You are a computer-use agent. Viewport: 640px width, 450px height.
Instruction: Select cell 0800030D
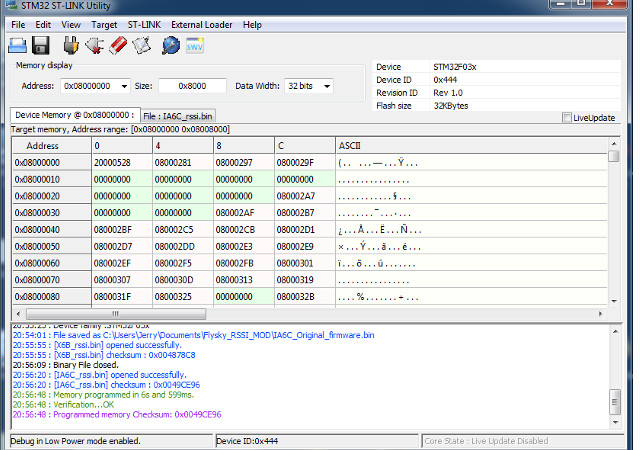(x=182, y=280)
